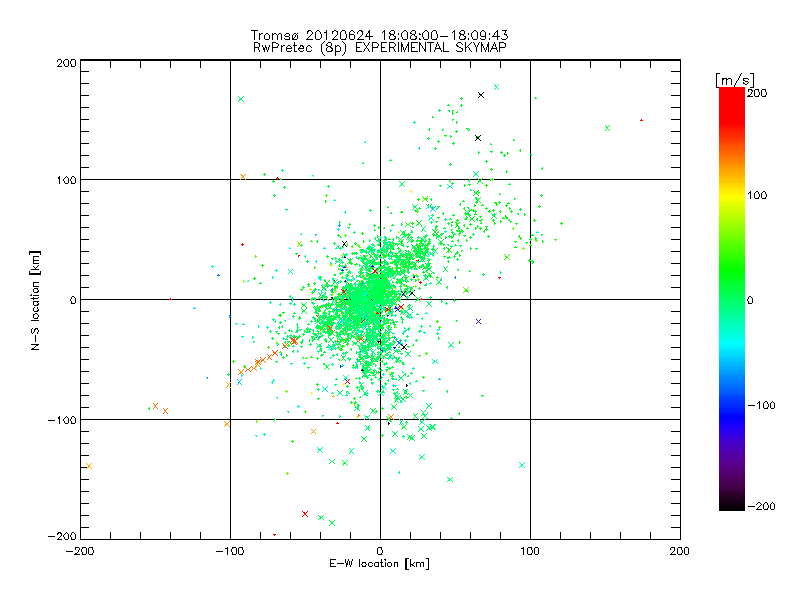Screen dimensions: 800x600
Task: Click the "N-S location [km]" axis label
Action: (35, 301)
